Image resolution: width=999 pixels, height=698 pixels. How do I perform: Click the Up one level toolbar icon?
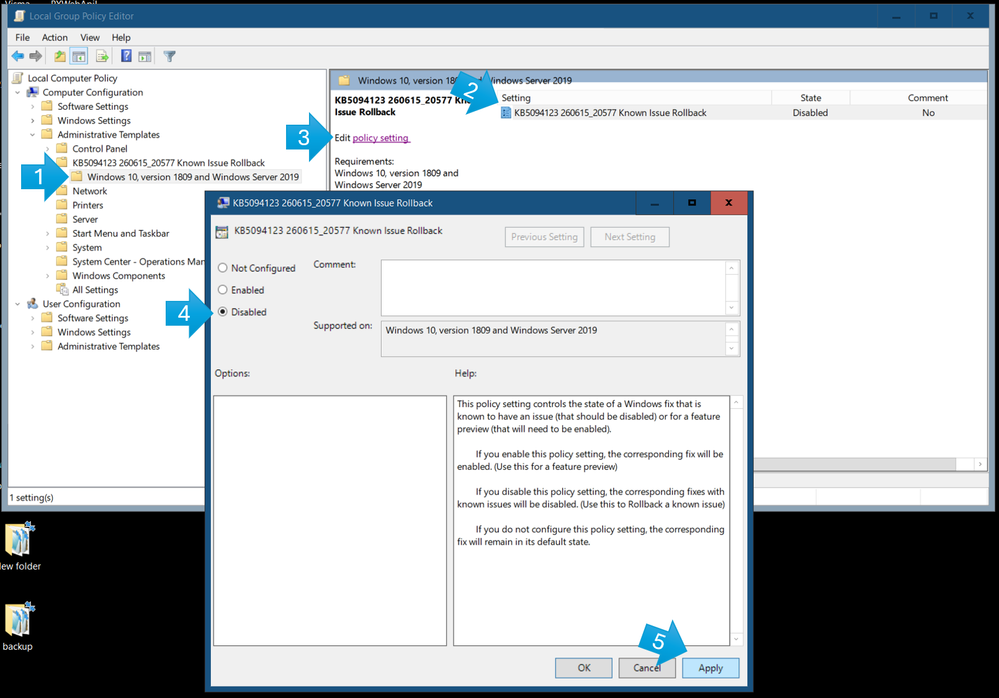[59, 56]
